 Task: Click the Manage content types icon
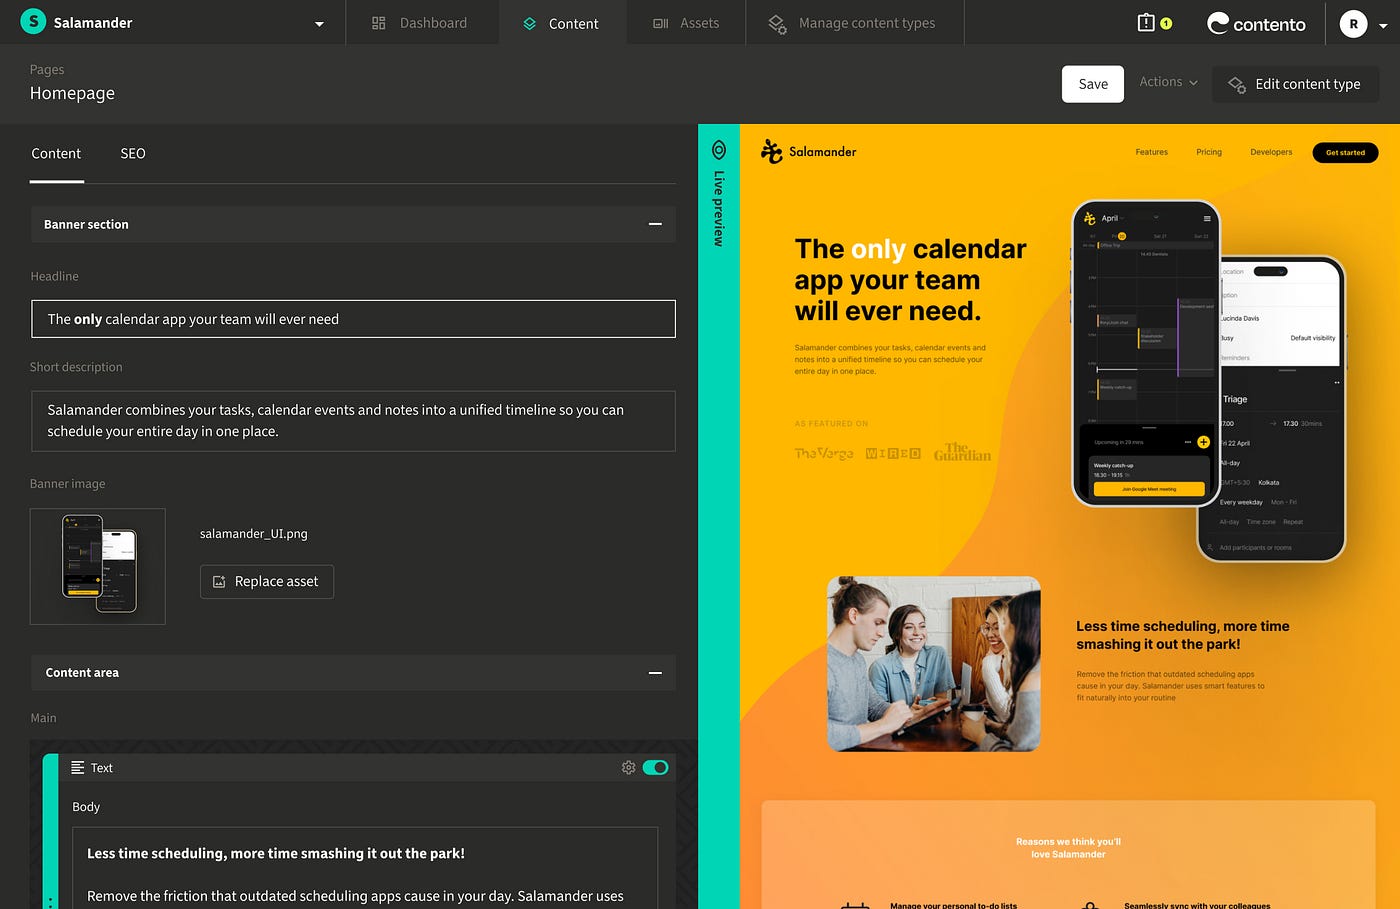tap(777, 24)
